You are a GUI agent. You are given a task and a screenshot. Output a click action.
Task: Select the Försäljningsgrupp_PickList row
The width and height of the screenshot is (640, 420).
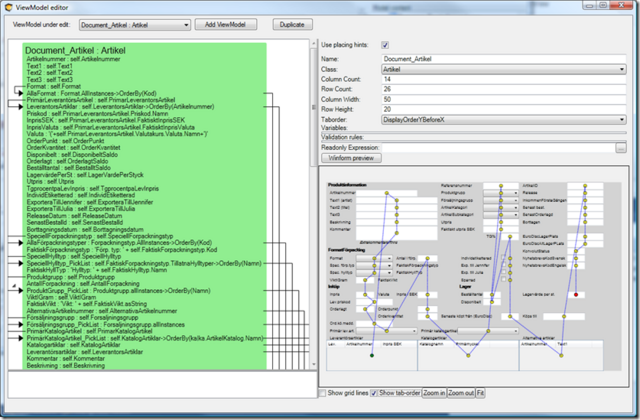[106, 324]
